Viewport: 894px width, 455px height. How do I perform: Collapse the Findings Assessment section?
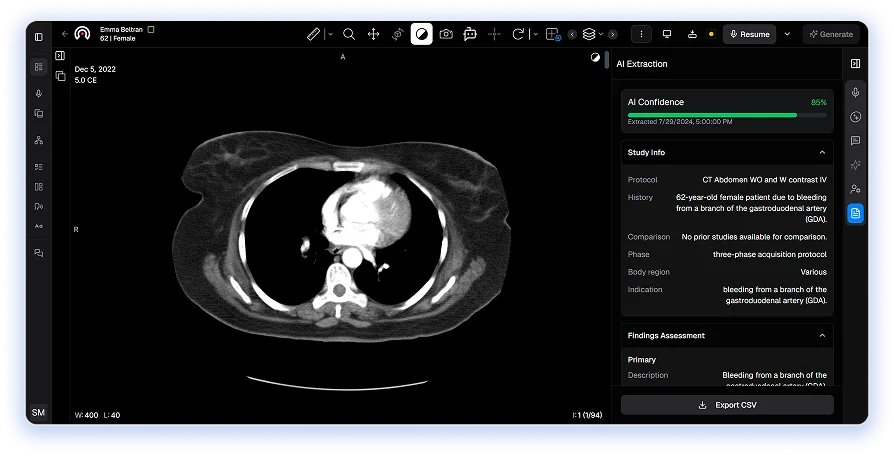tap(822, 336)
